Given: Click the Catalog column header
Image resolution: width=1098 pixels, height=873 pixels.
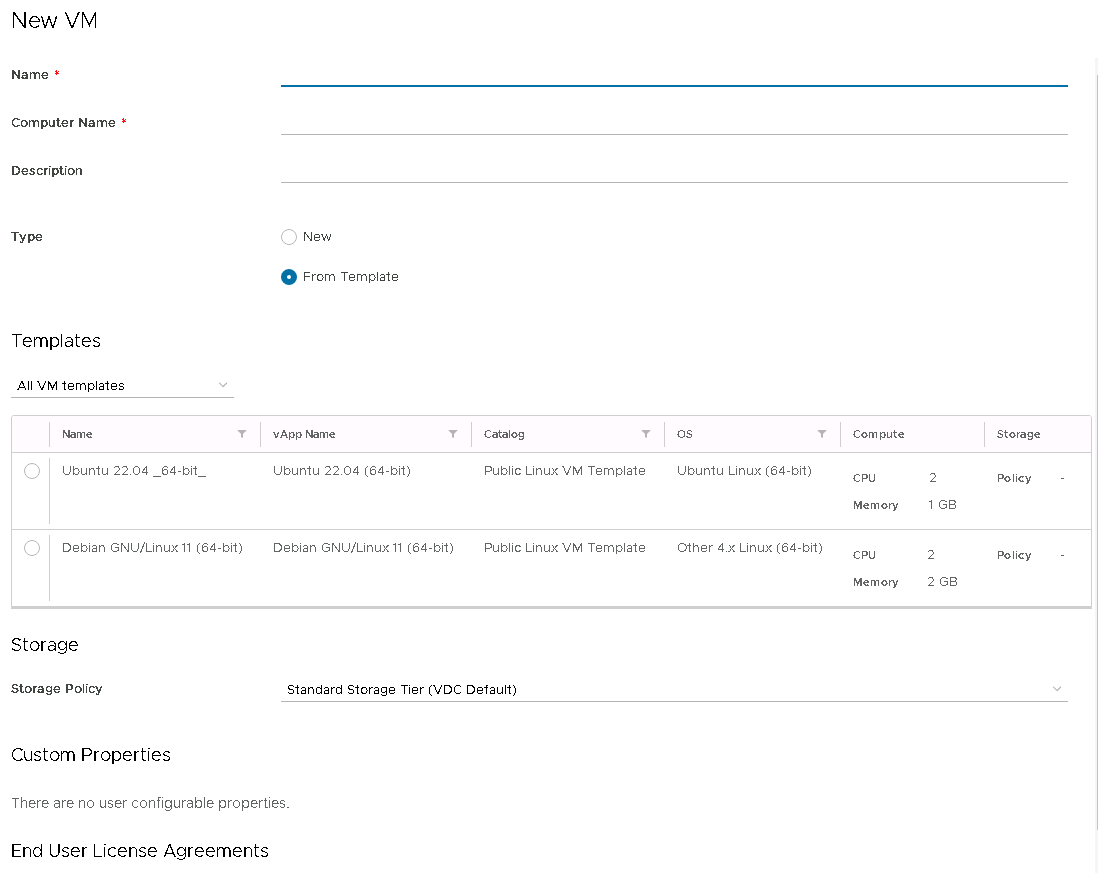Looking at the screenshot, I should (x=504, y=434).
